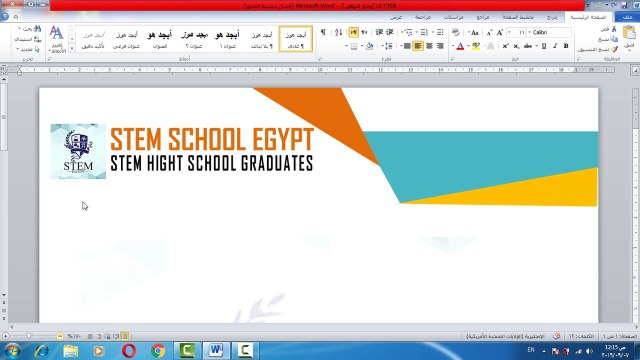Switch to the Home ribbon tab

point(588,17)
